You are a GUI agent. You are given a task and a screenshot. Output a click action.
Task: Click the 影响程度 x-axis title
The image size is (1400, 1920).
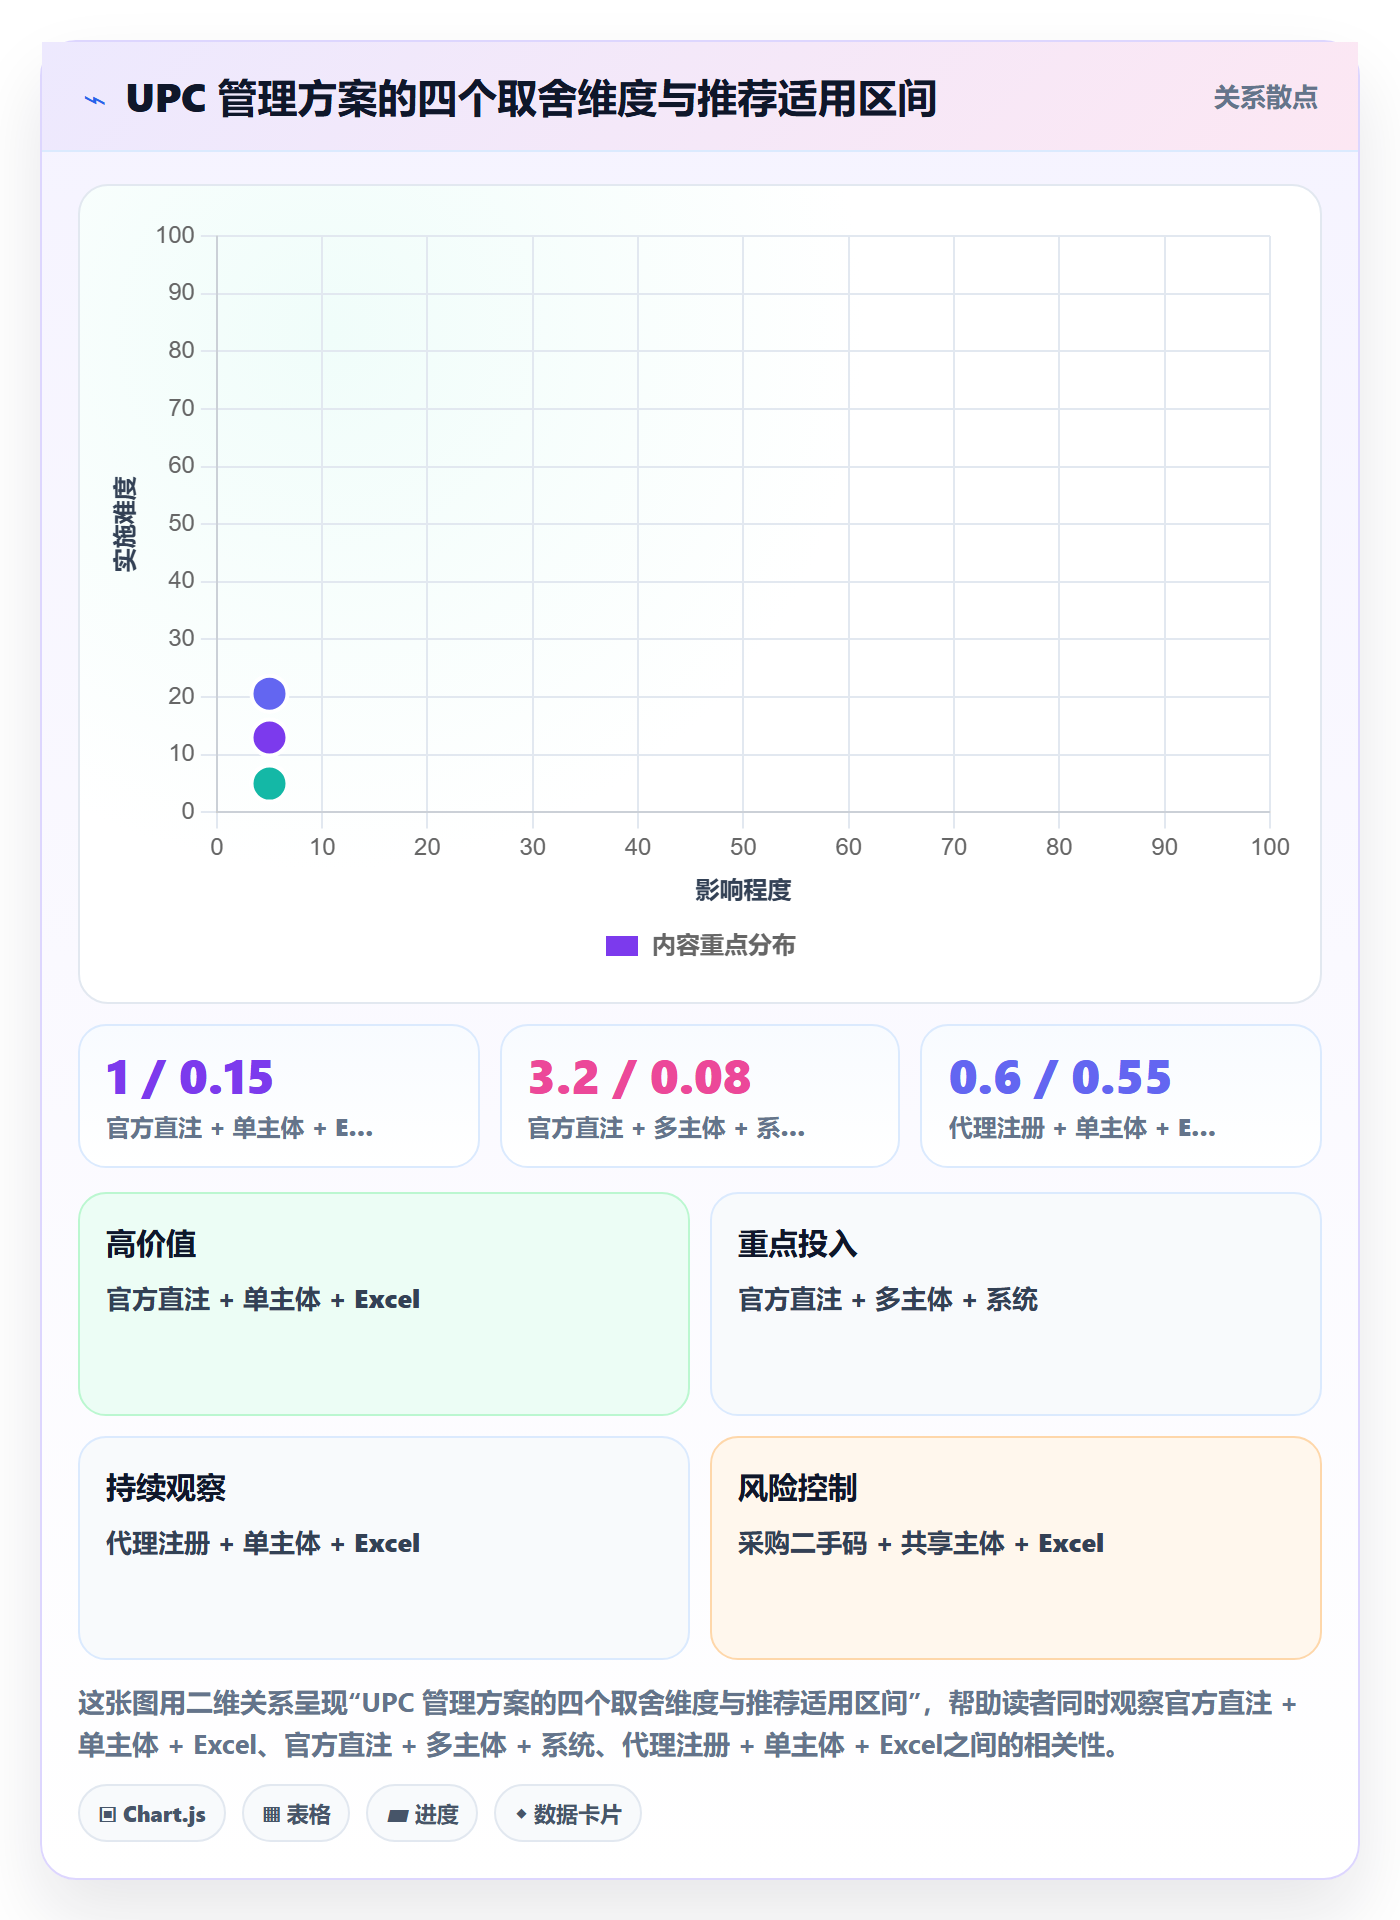click(x=743, y=890)
